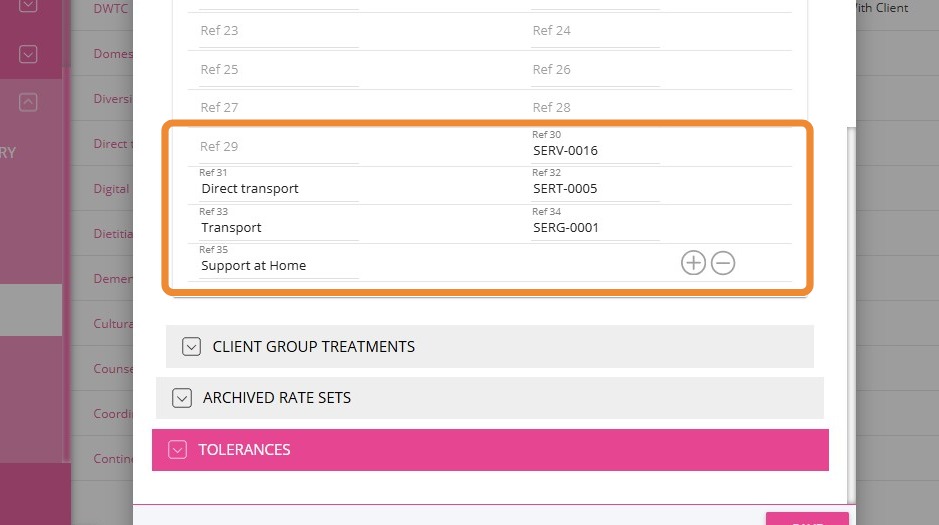Focus the Ref 25 input field
Viewport: 939px width, 525px height.
(278, 70)
